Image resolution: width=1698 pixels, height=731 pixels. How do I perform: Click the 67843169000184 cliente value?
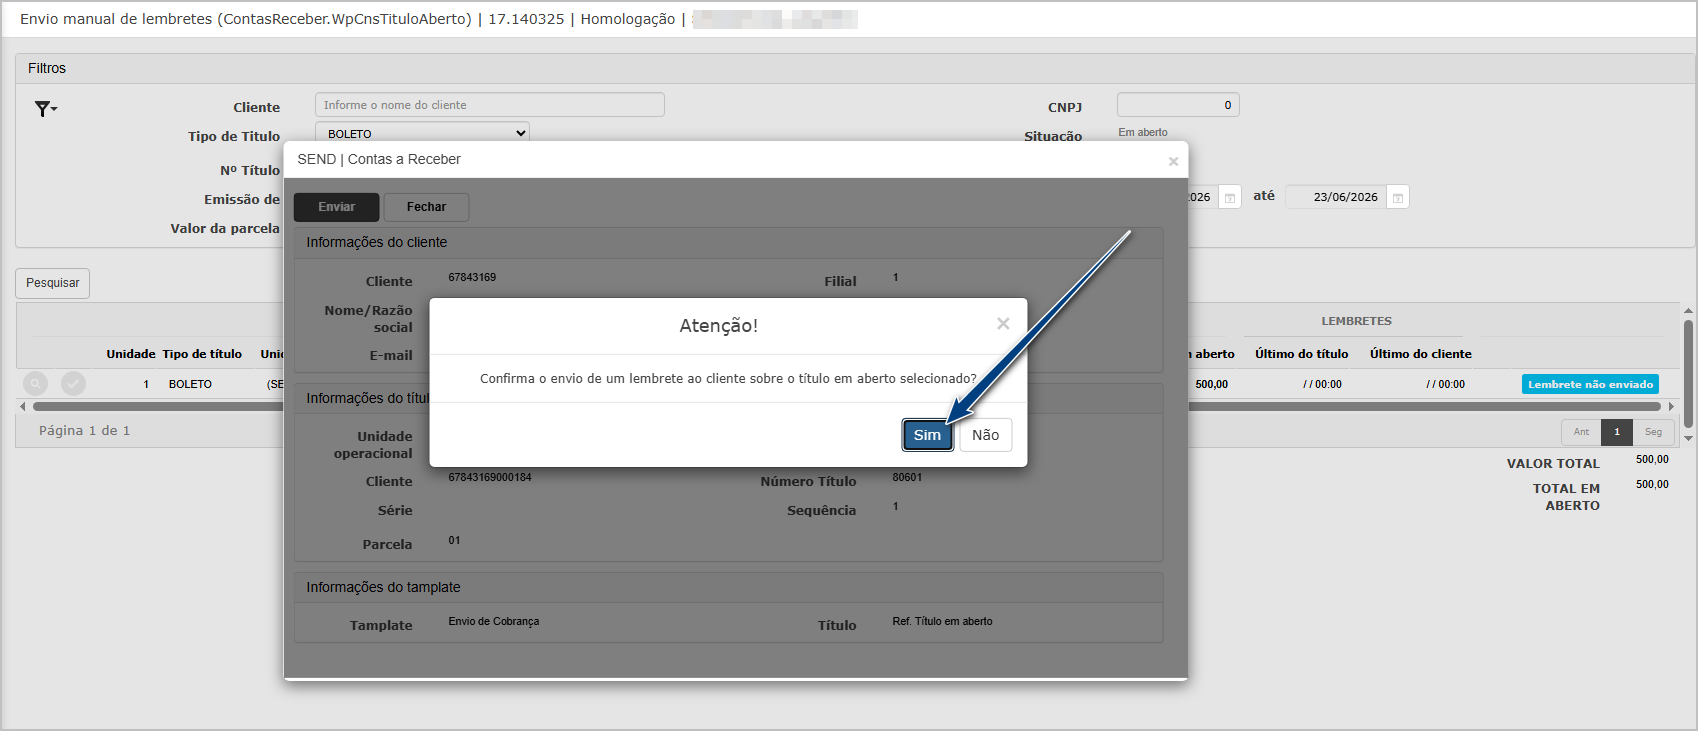pyautogui.click(x=490, y=477)
